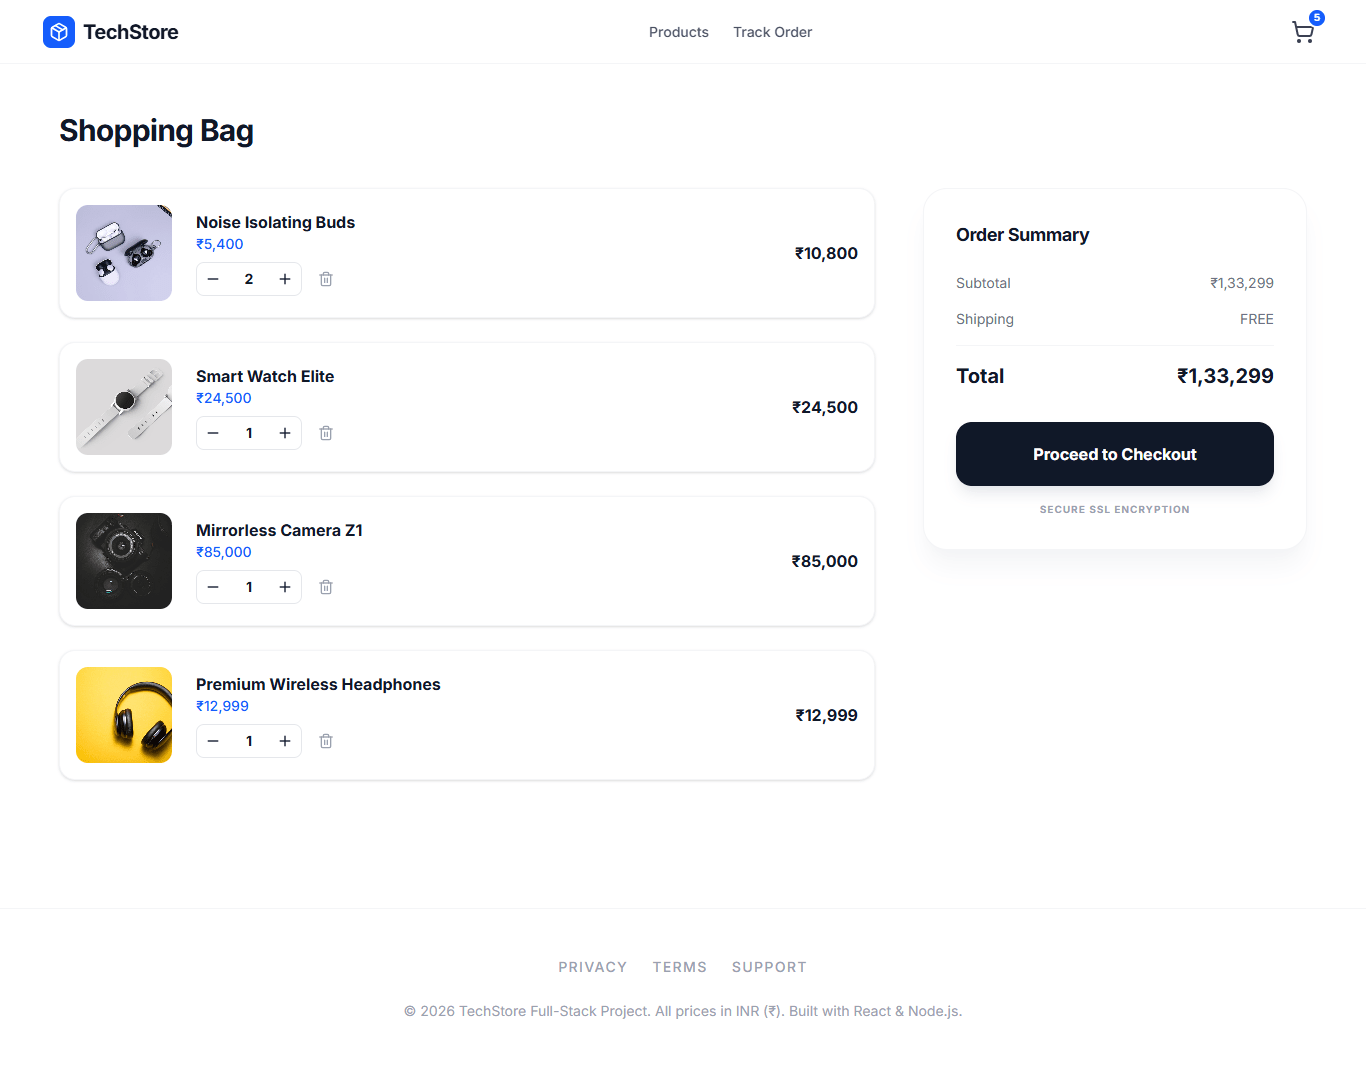Increase quantity of Mirrorless Camera Z1
This screenshot has height=1069, width=1366.
click(x=285, y=587)
